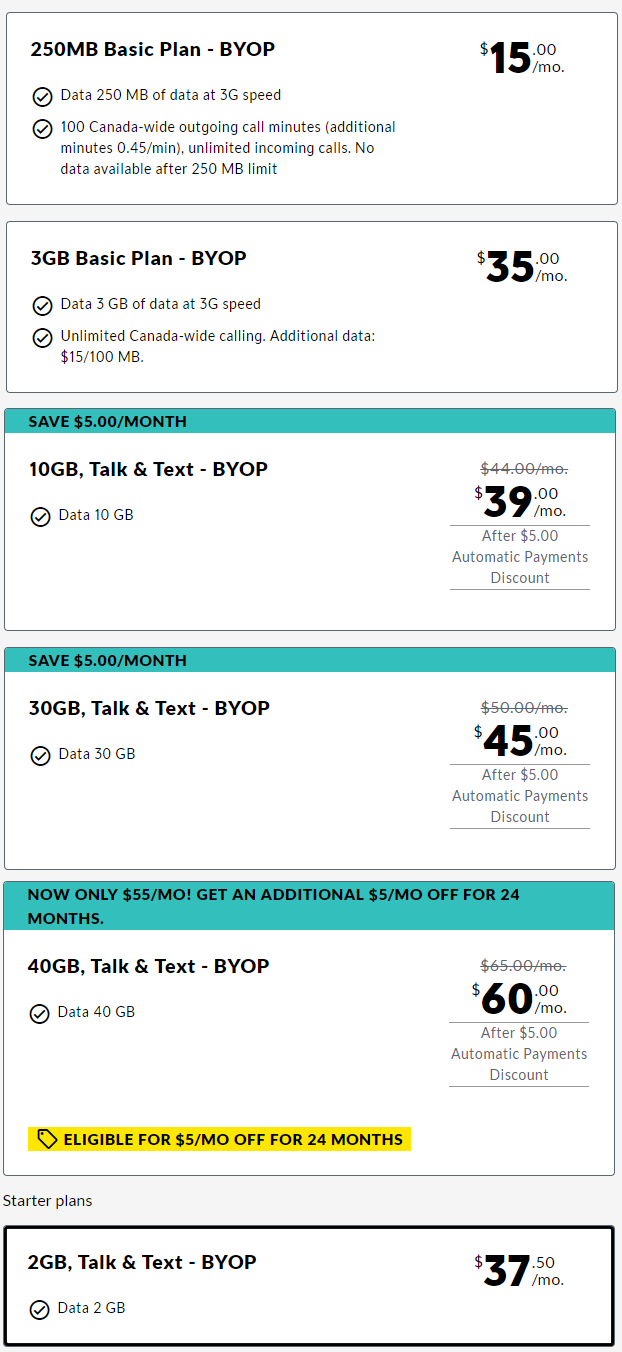The width and height of the screenshot is (622, 1352).
Task: Click checkmark icon beside Data 250 MB
Action: (x=42, y=96)
